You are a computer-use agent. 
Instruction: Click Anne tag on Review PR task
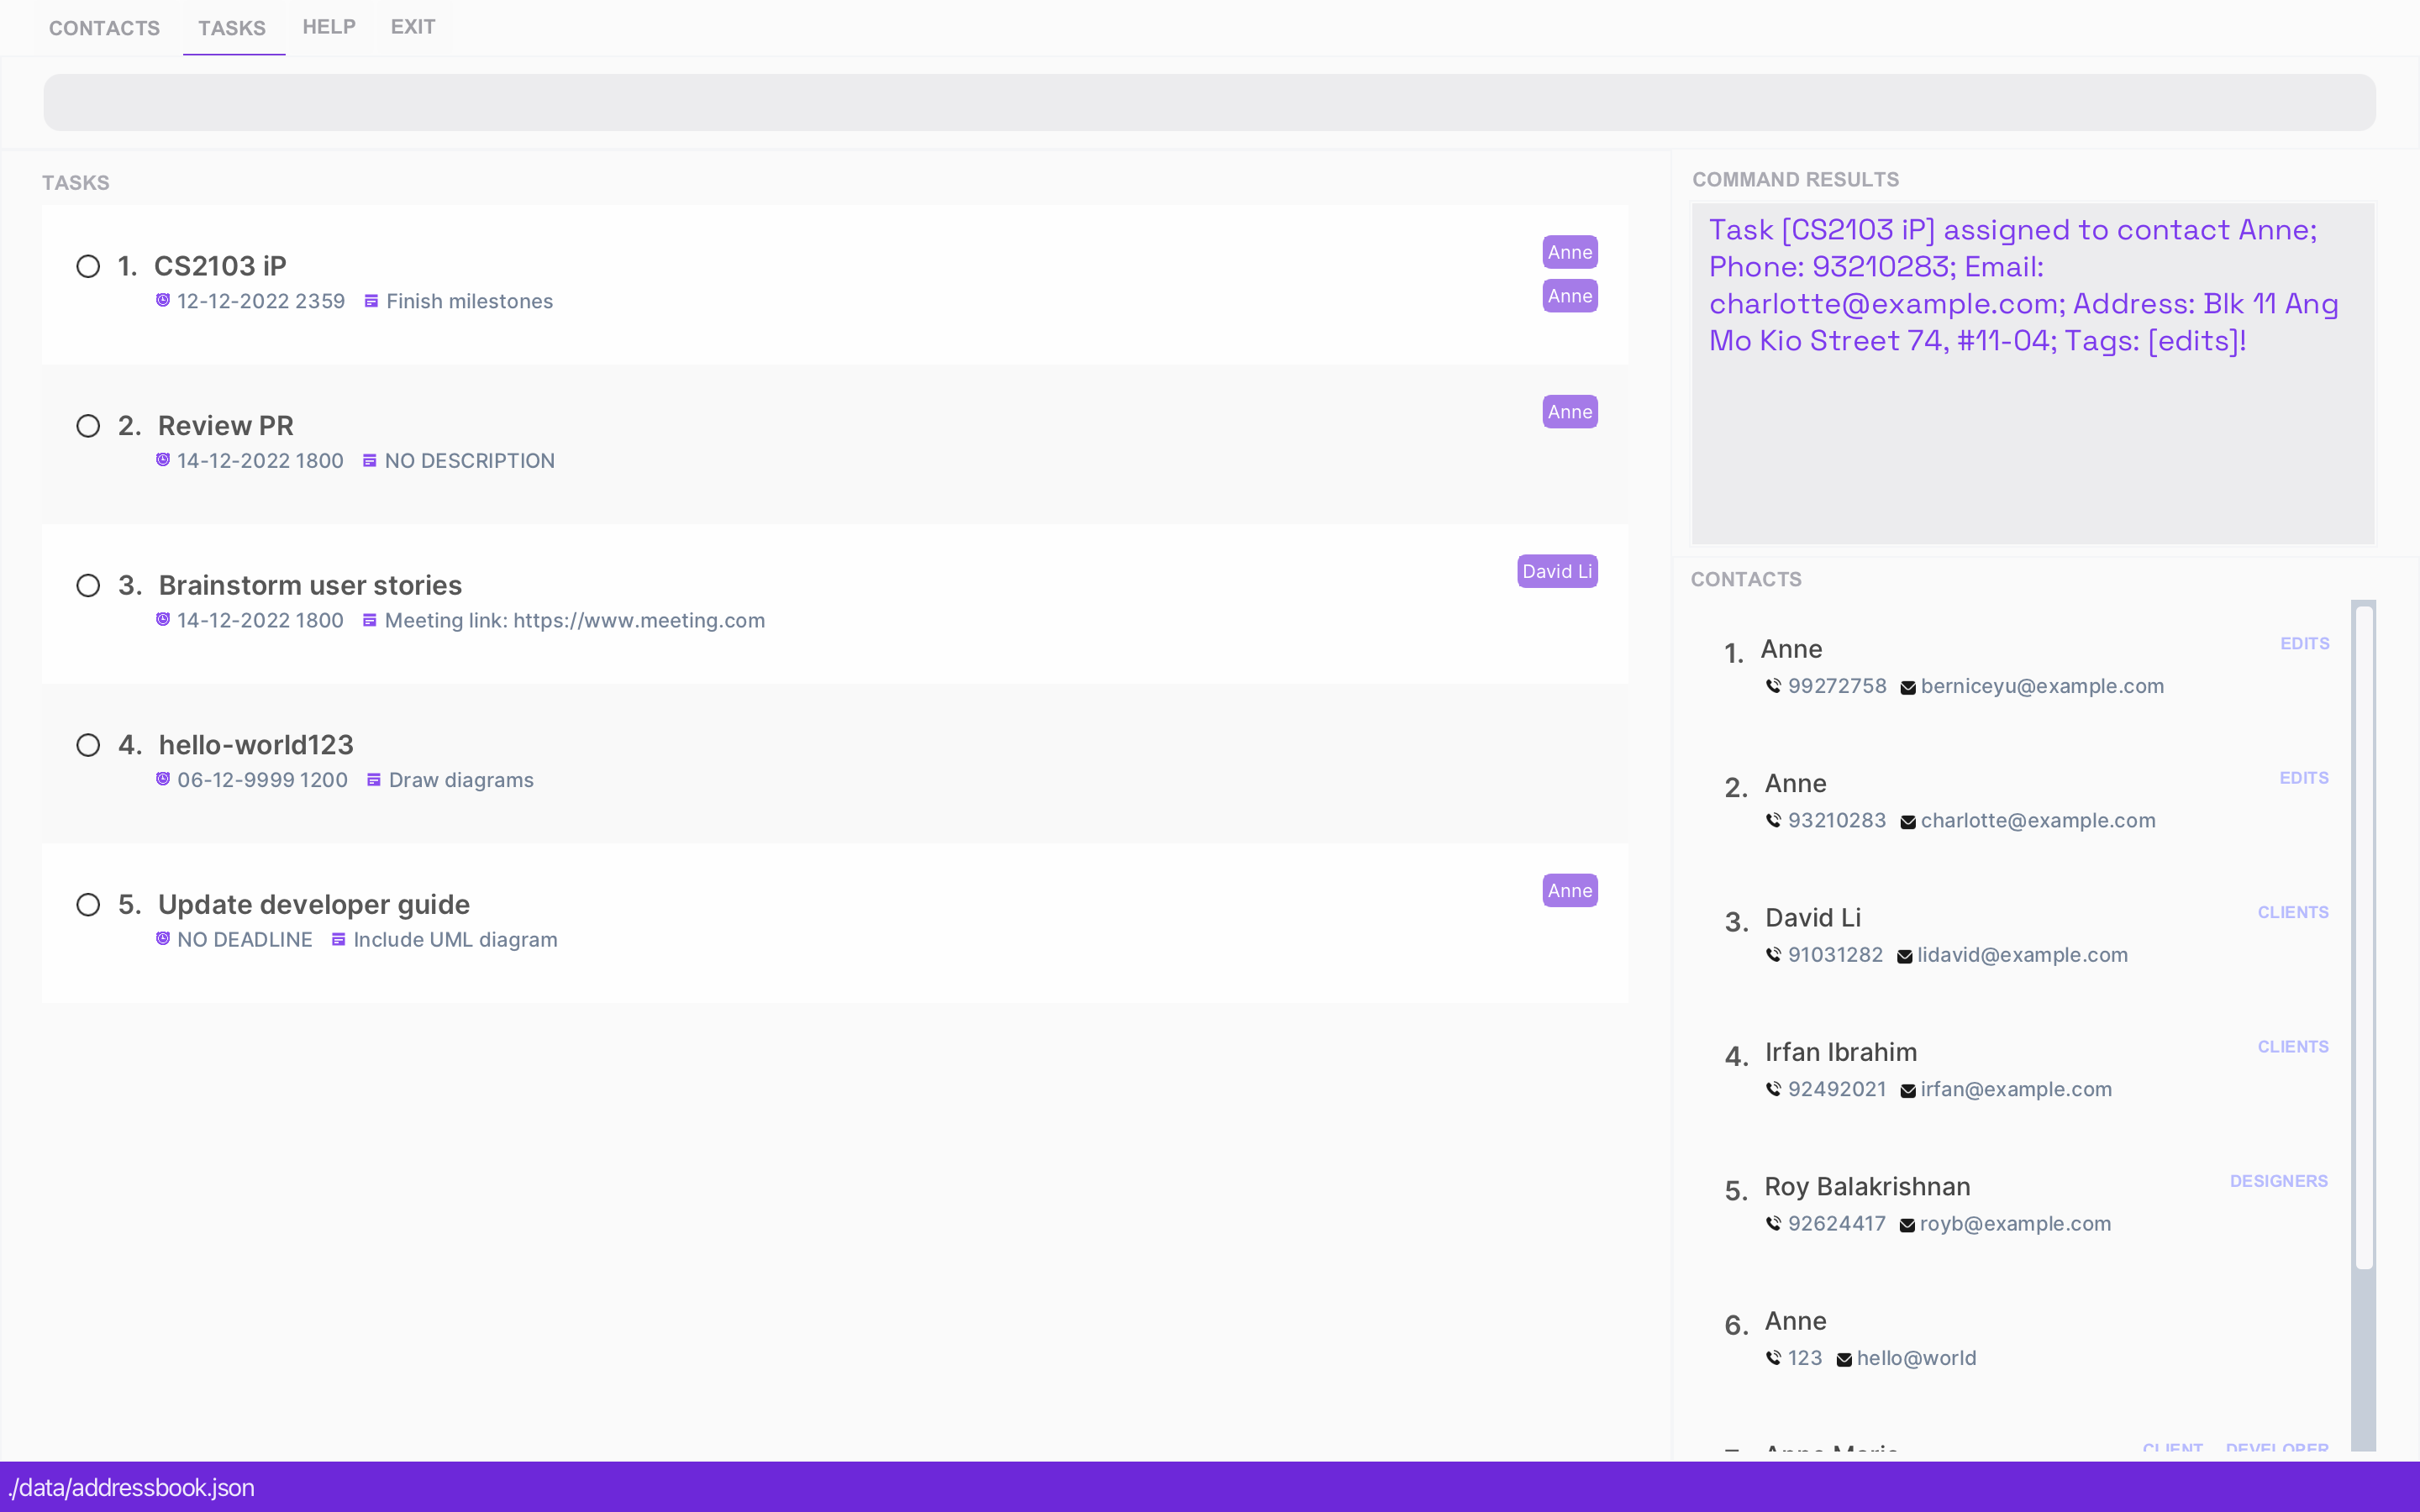coord(1569,412)
